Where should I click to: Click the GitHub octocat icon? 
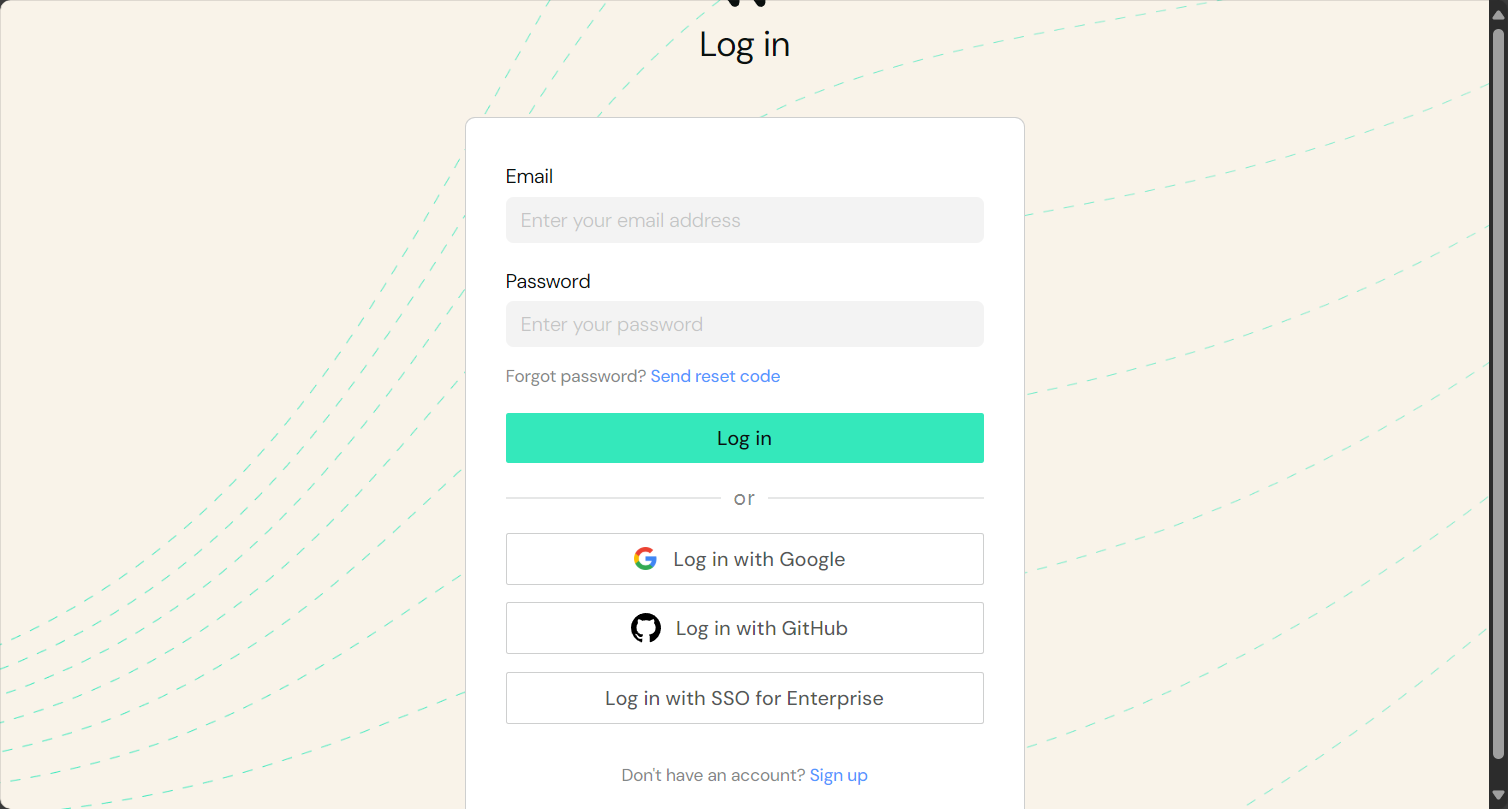[646, 628]
